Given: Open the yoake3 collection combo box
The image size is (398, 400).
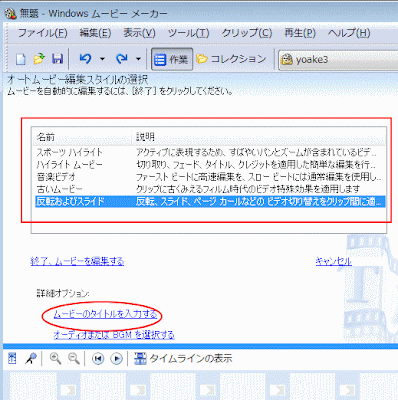Looking at the screenshot, I should pyautogui.click(x=338, y=60).
